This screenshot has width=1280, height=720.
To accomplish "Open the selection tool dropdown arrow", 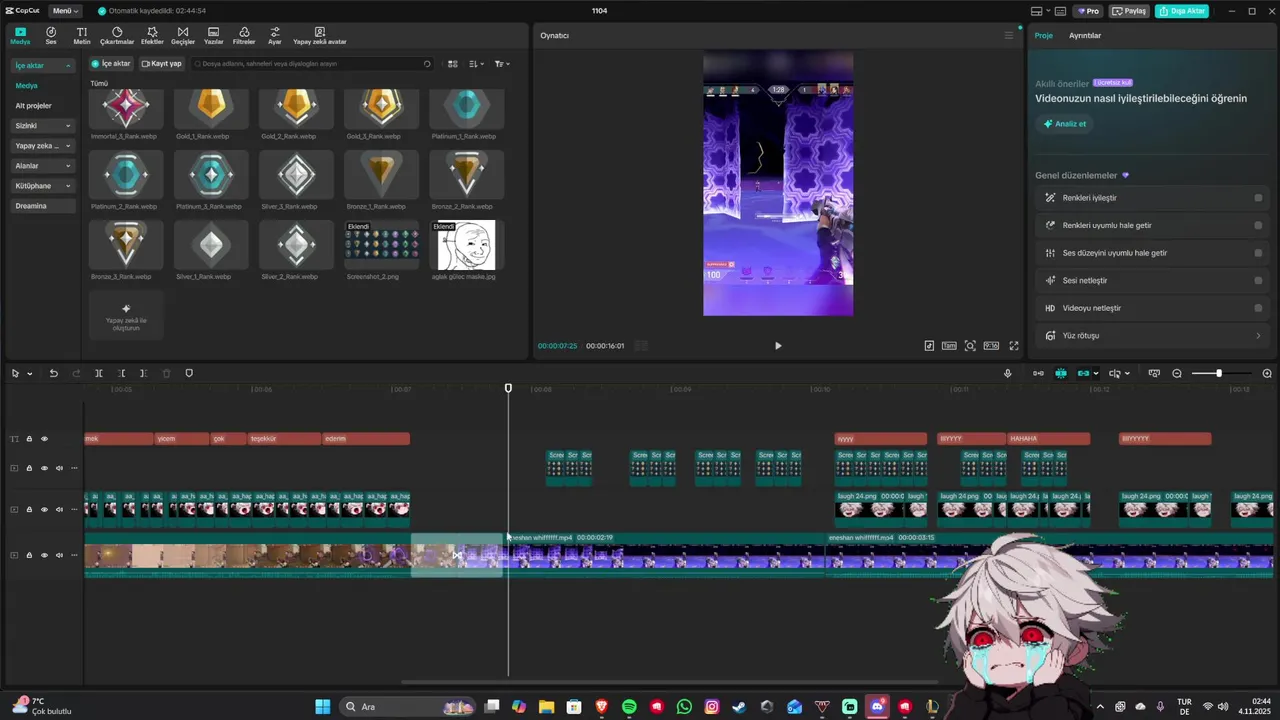I will (29, 373).
